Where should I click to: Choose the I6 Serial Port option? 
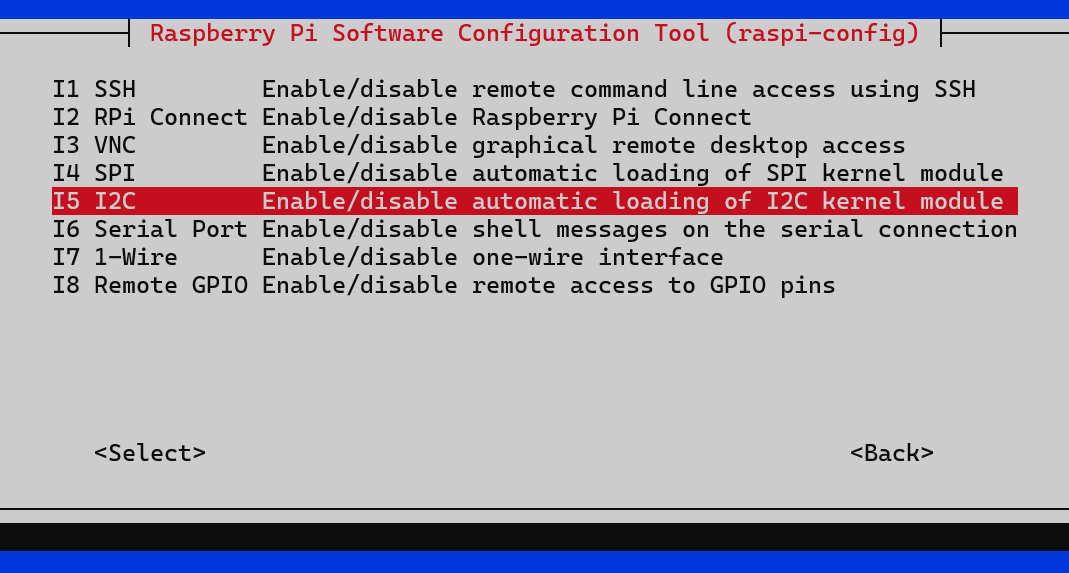pyautogui.click(x=535, y=229)
